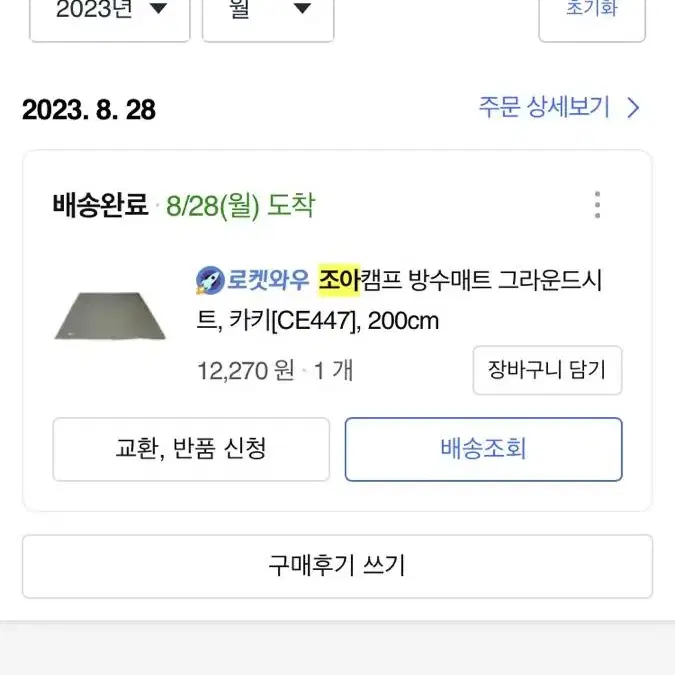The width and height of the screenshot is (675, 675).
Task: Click the highlighted 조아 search term
Action: [x=339, y=280]
